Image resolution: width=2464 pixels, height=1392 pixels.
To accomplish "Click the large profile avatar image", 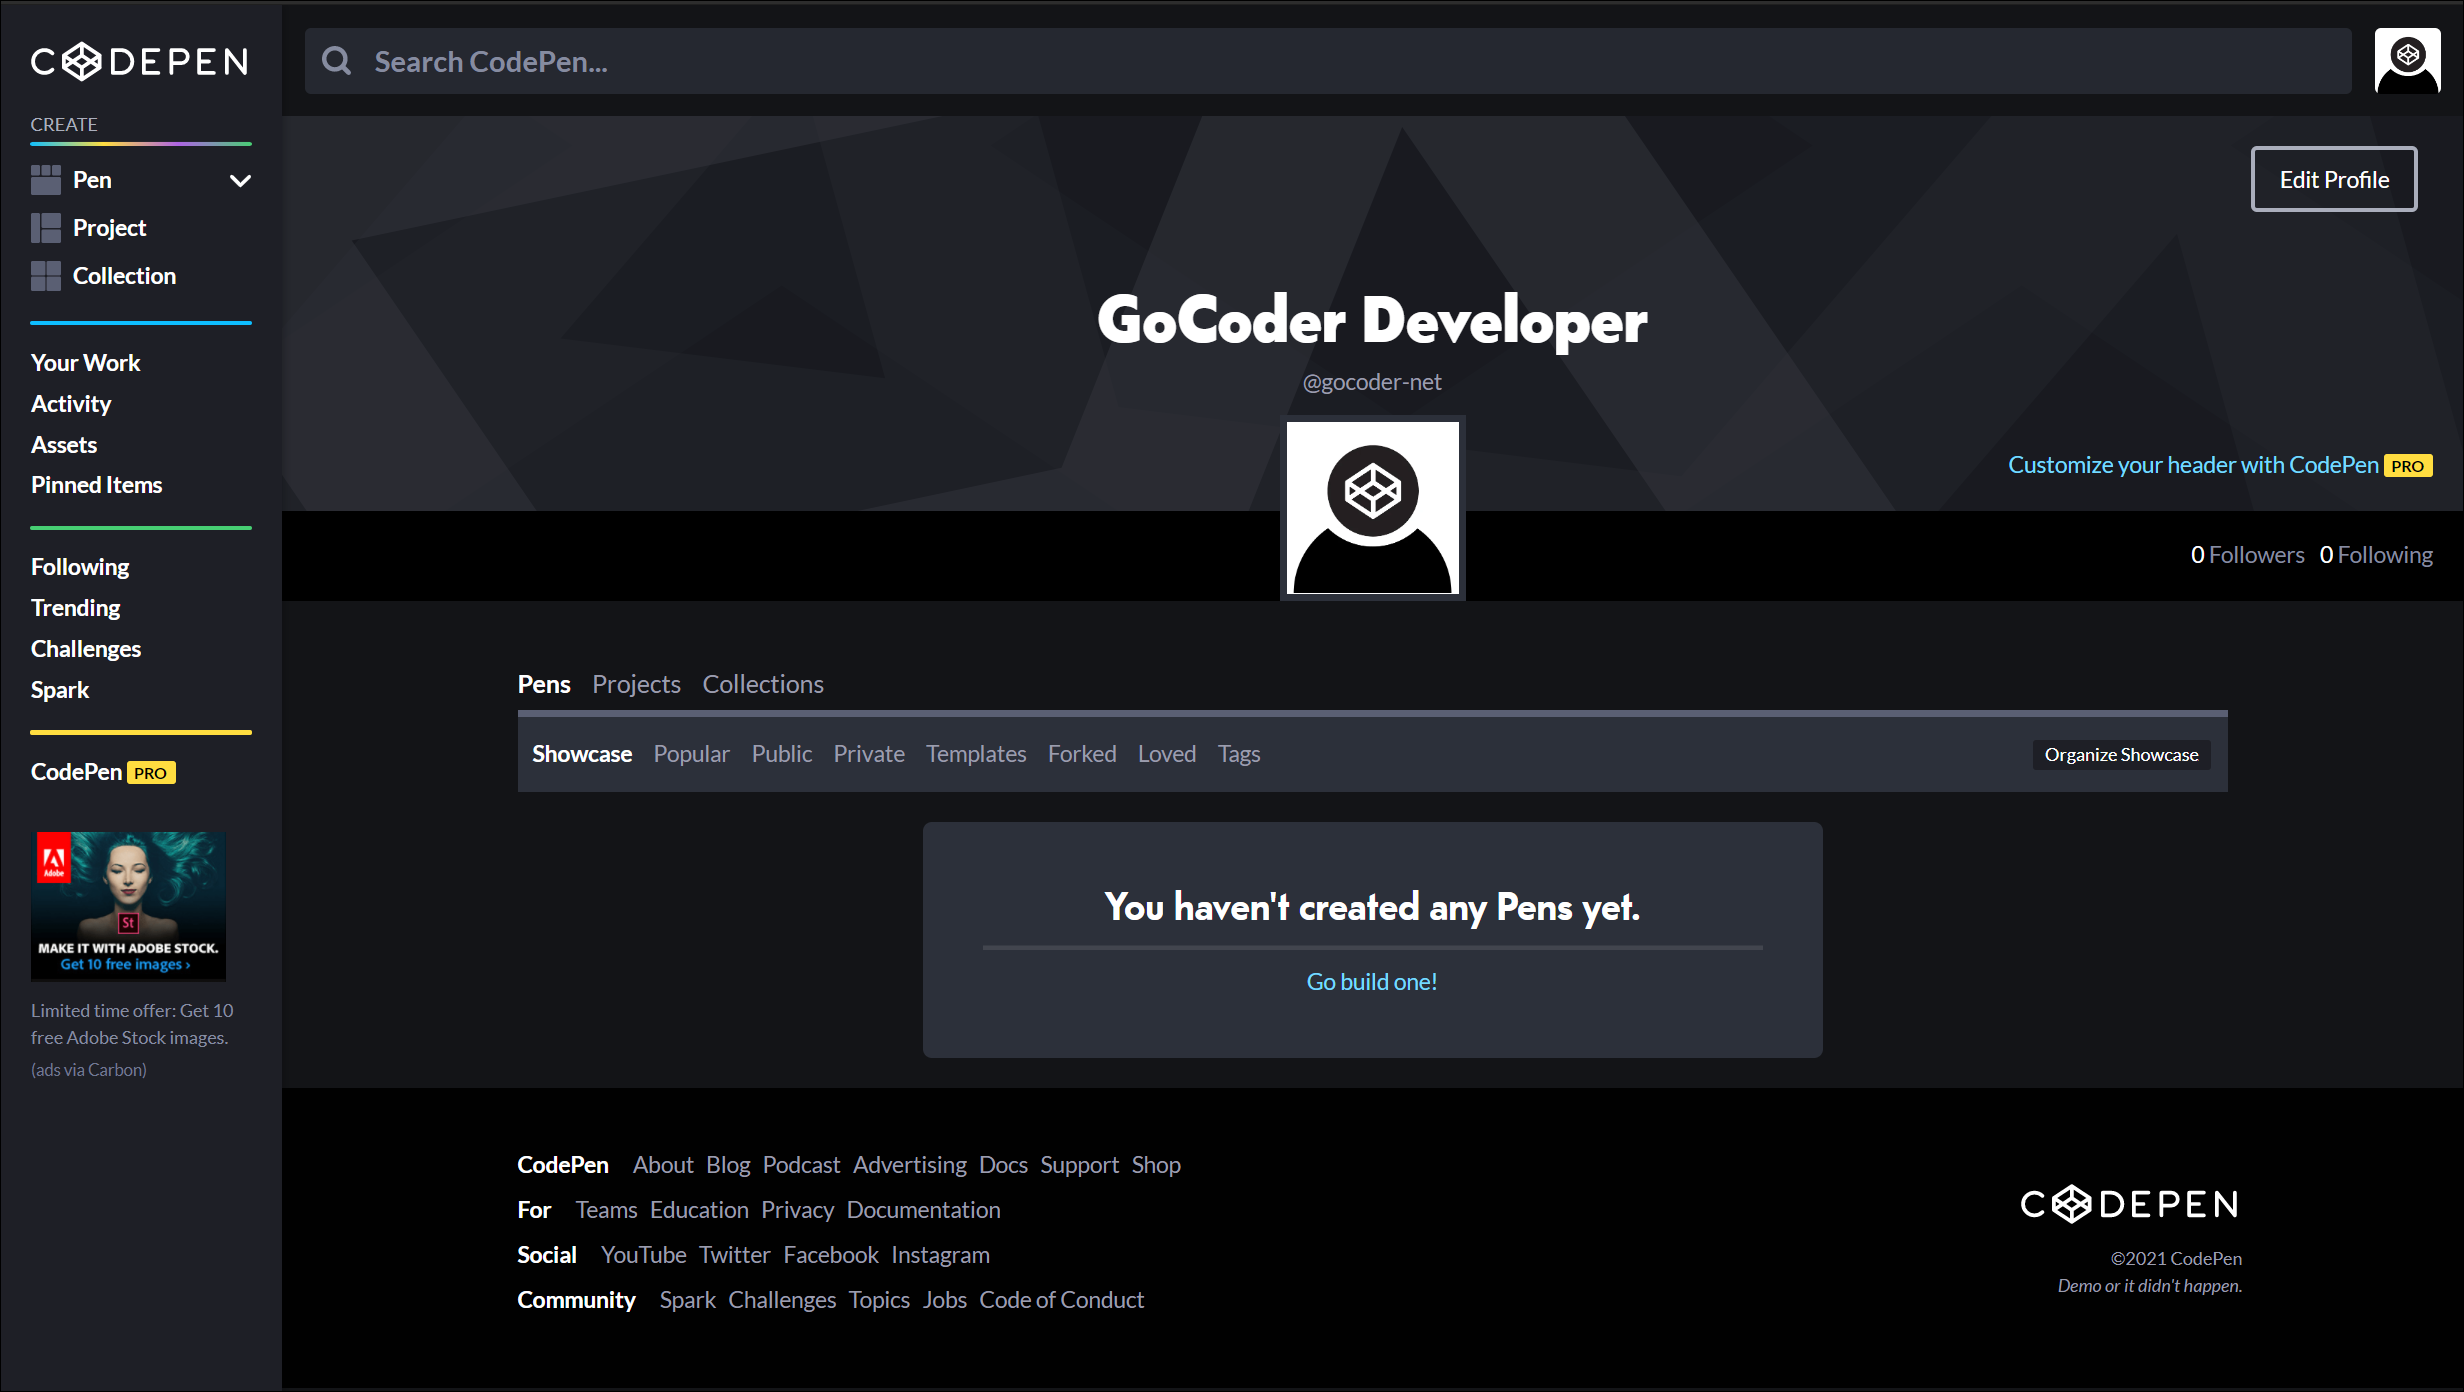I will click(x=1372, y=507).
